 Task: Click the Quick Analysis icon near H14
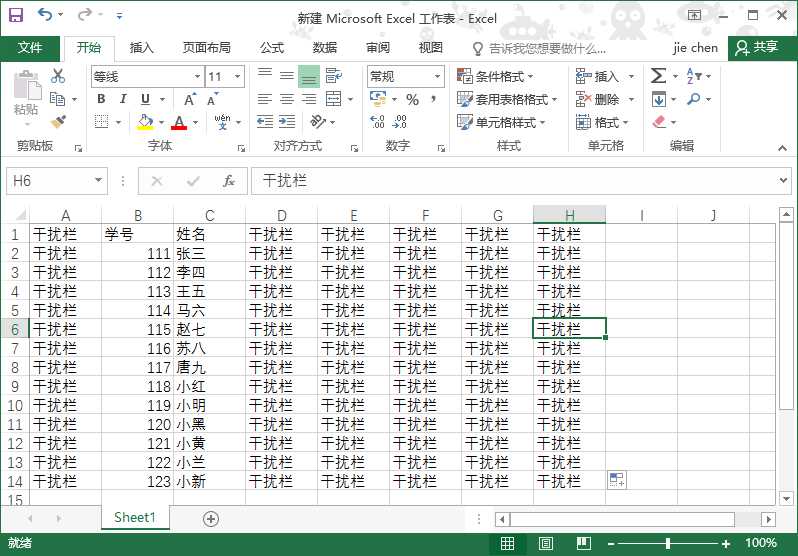(x=617, y=480)
